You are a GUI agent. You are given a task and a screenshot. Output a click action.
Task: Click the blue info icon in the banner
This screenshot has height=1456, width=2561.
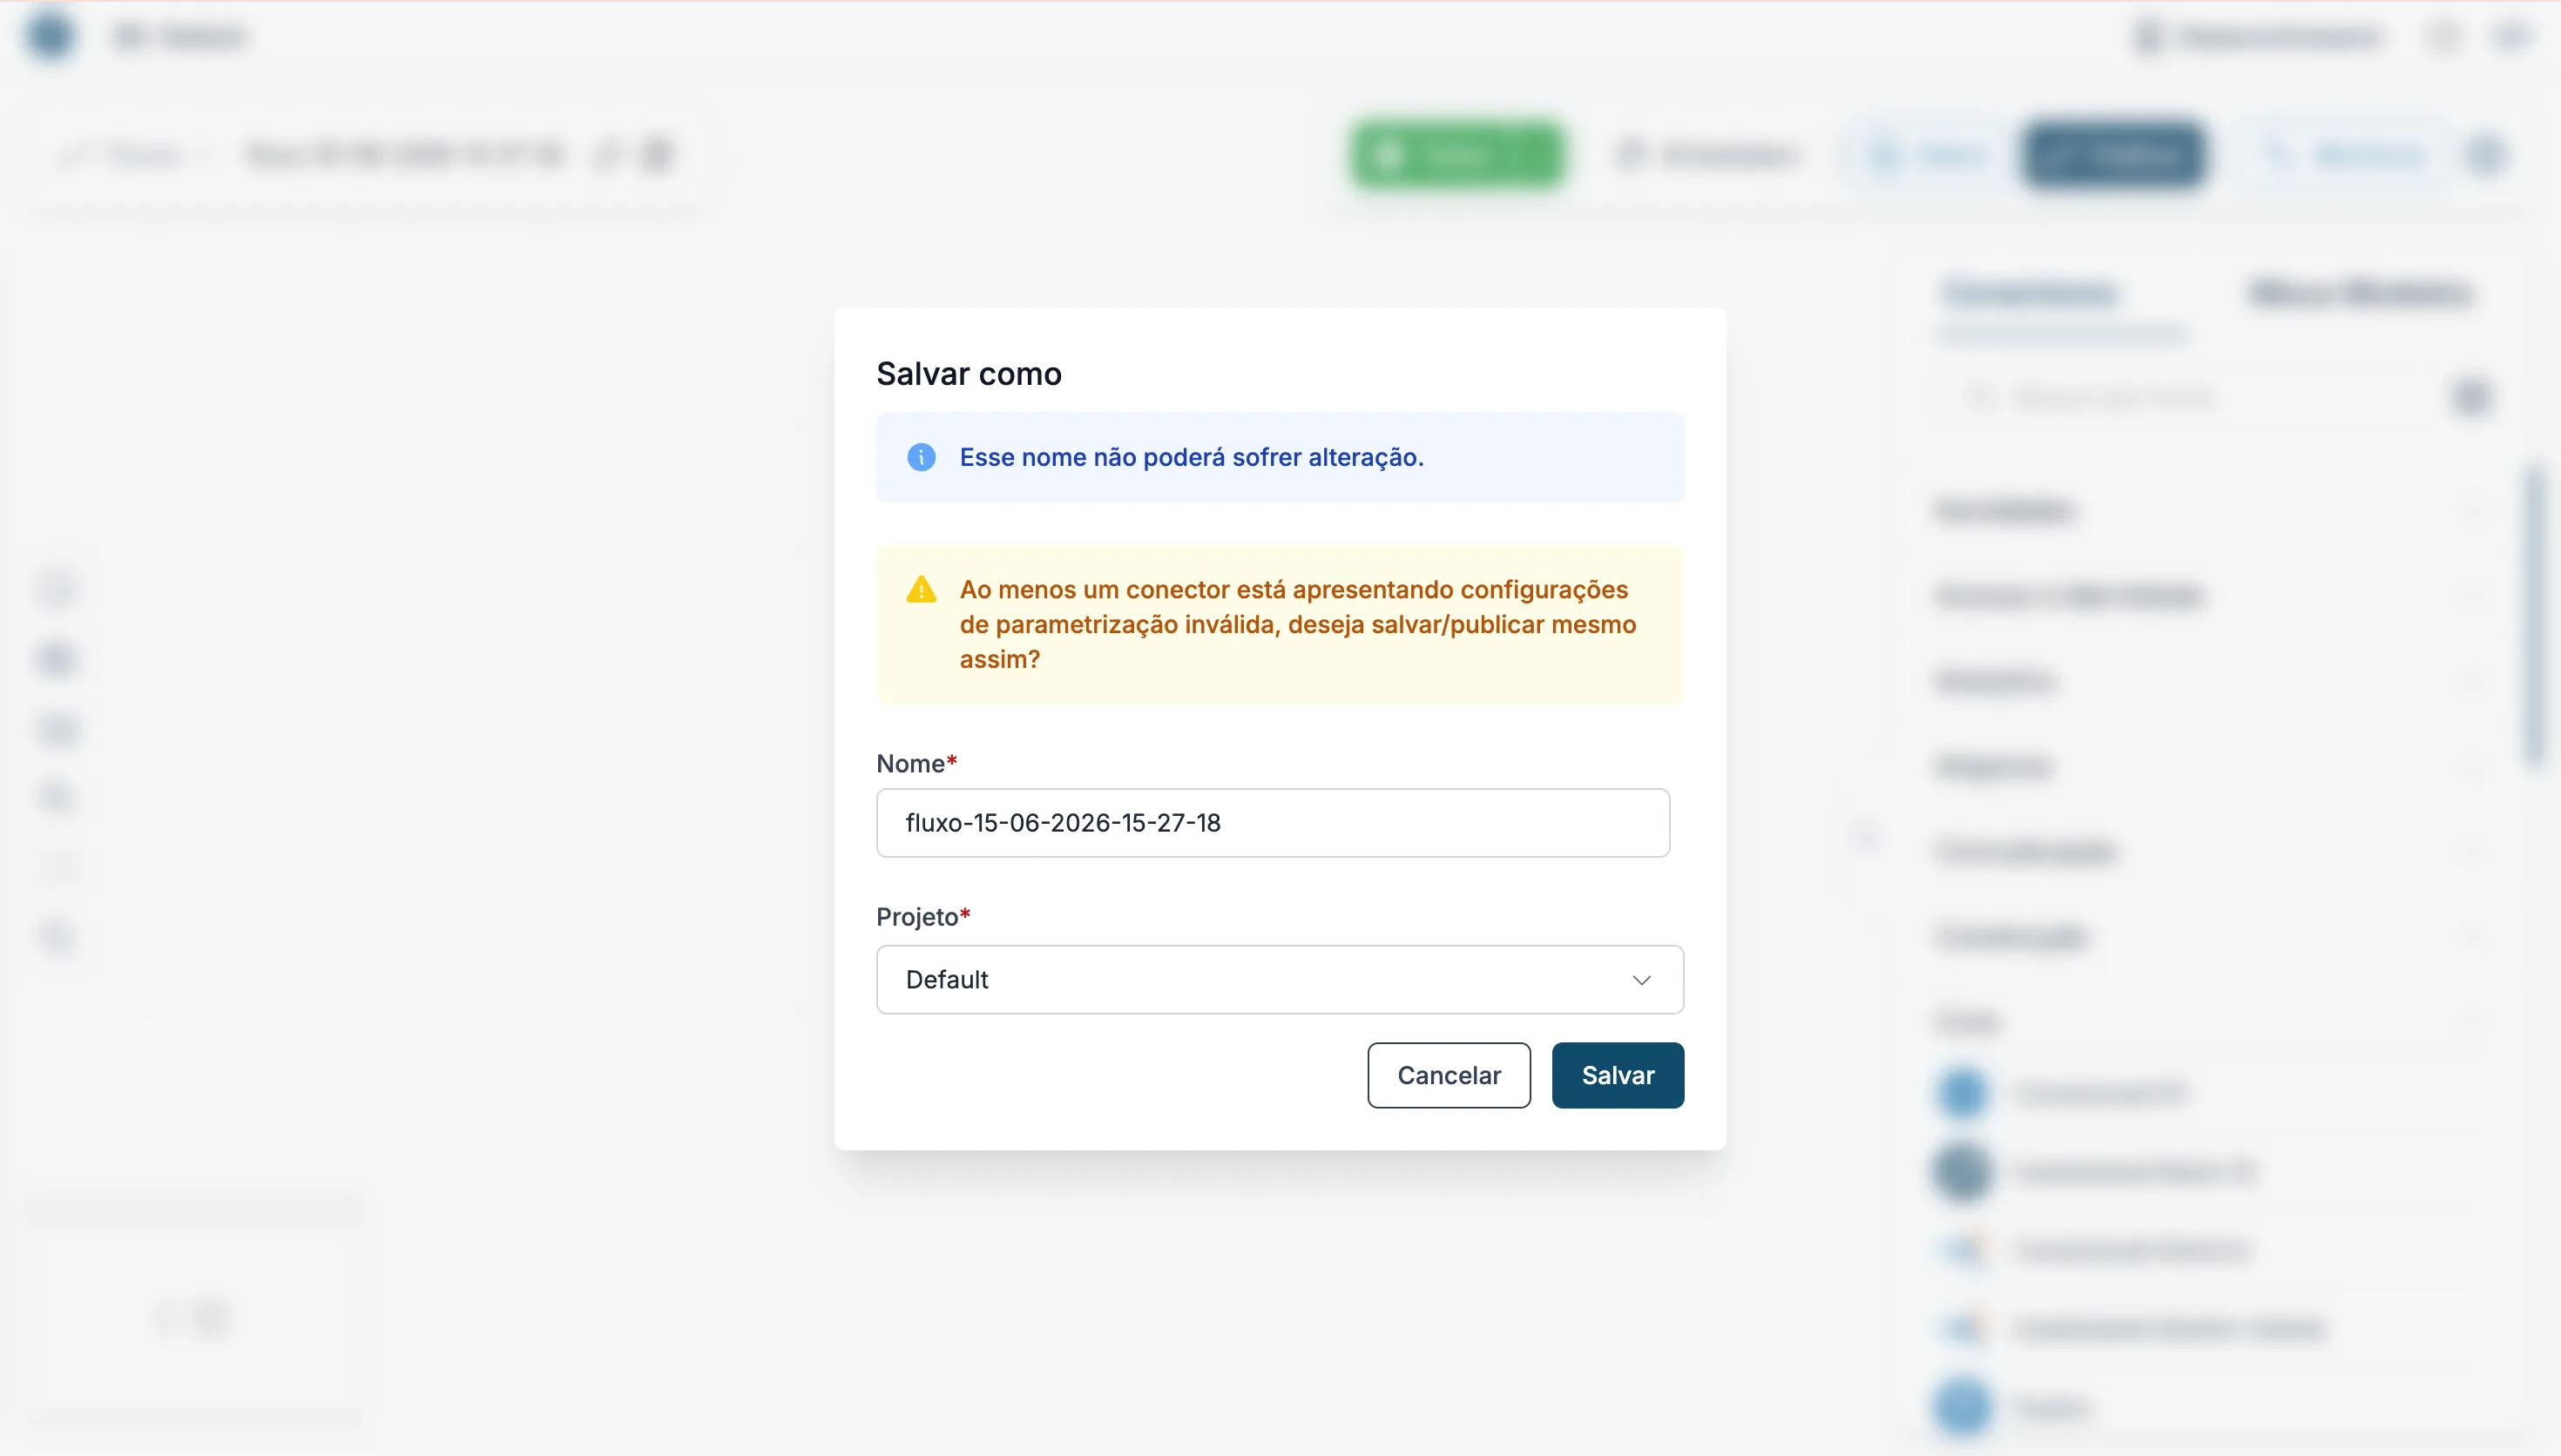(921, 457)
